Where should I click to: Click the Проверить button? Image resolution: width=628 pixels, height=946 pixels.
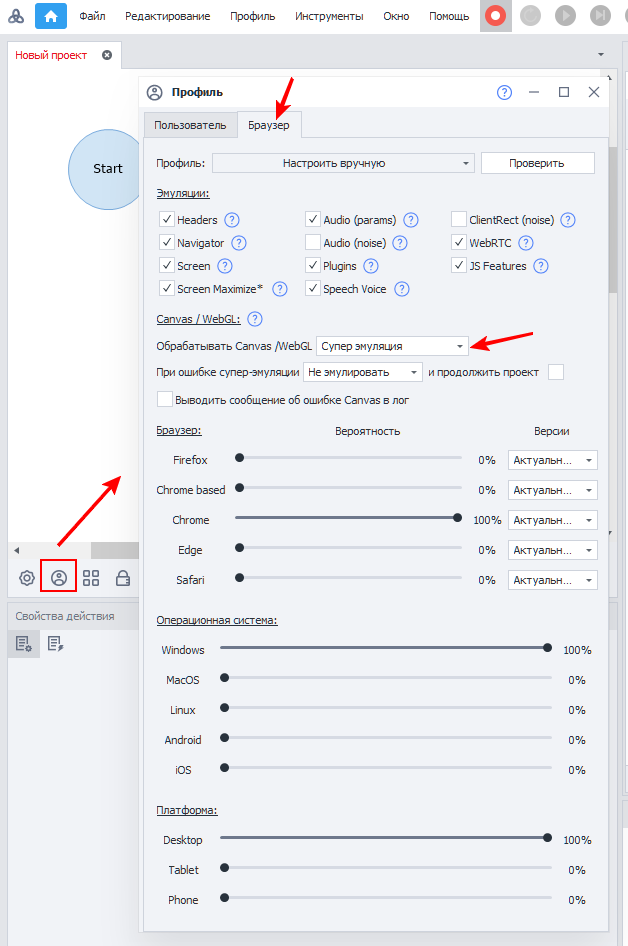537,163
